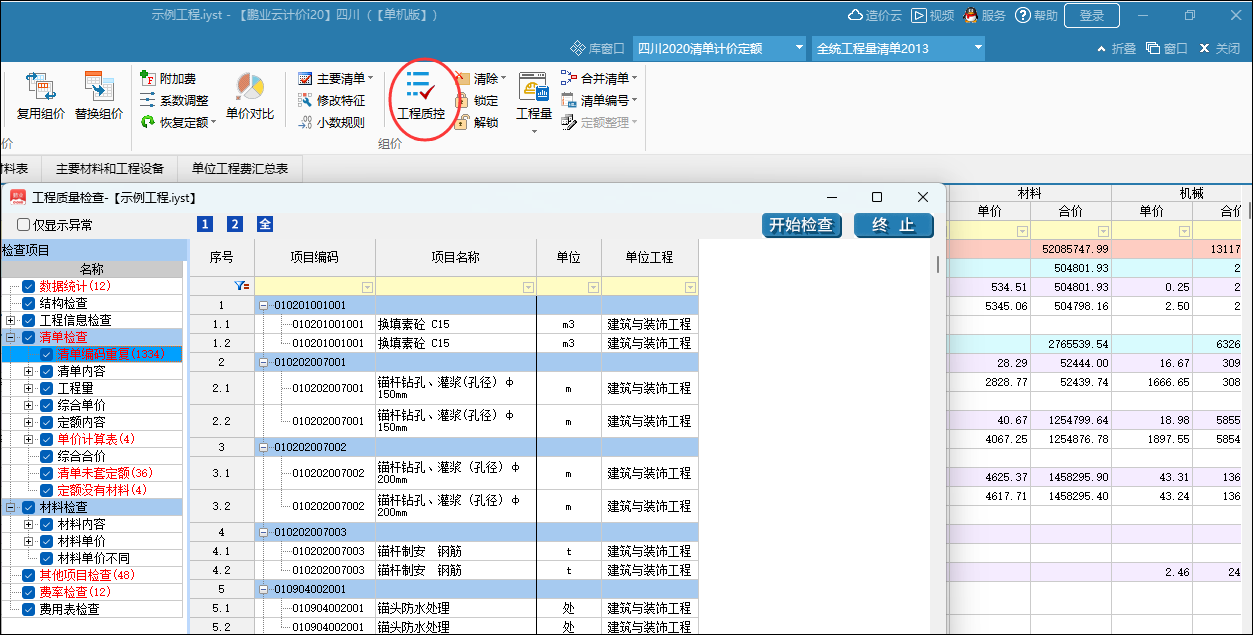
Task: Switch to 主要材料和工程设备 tab
Action: [109, 169]
